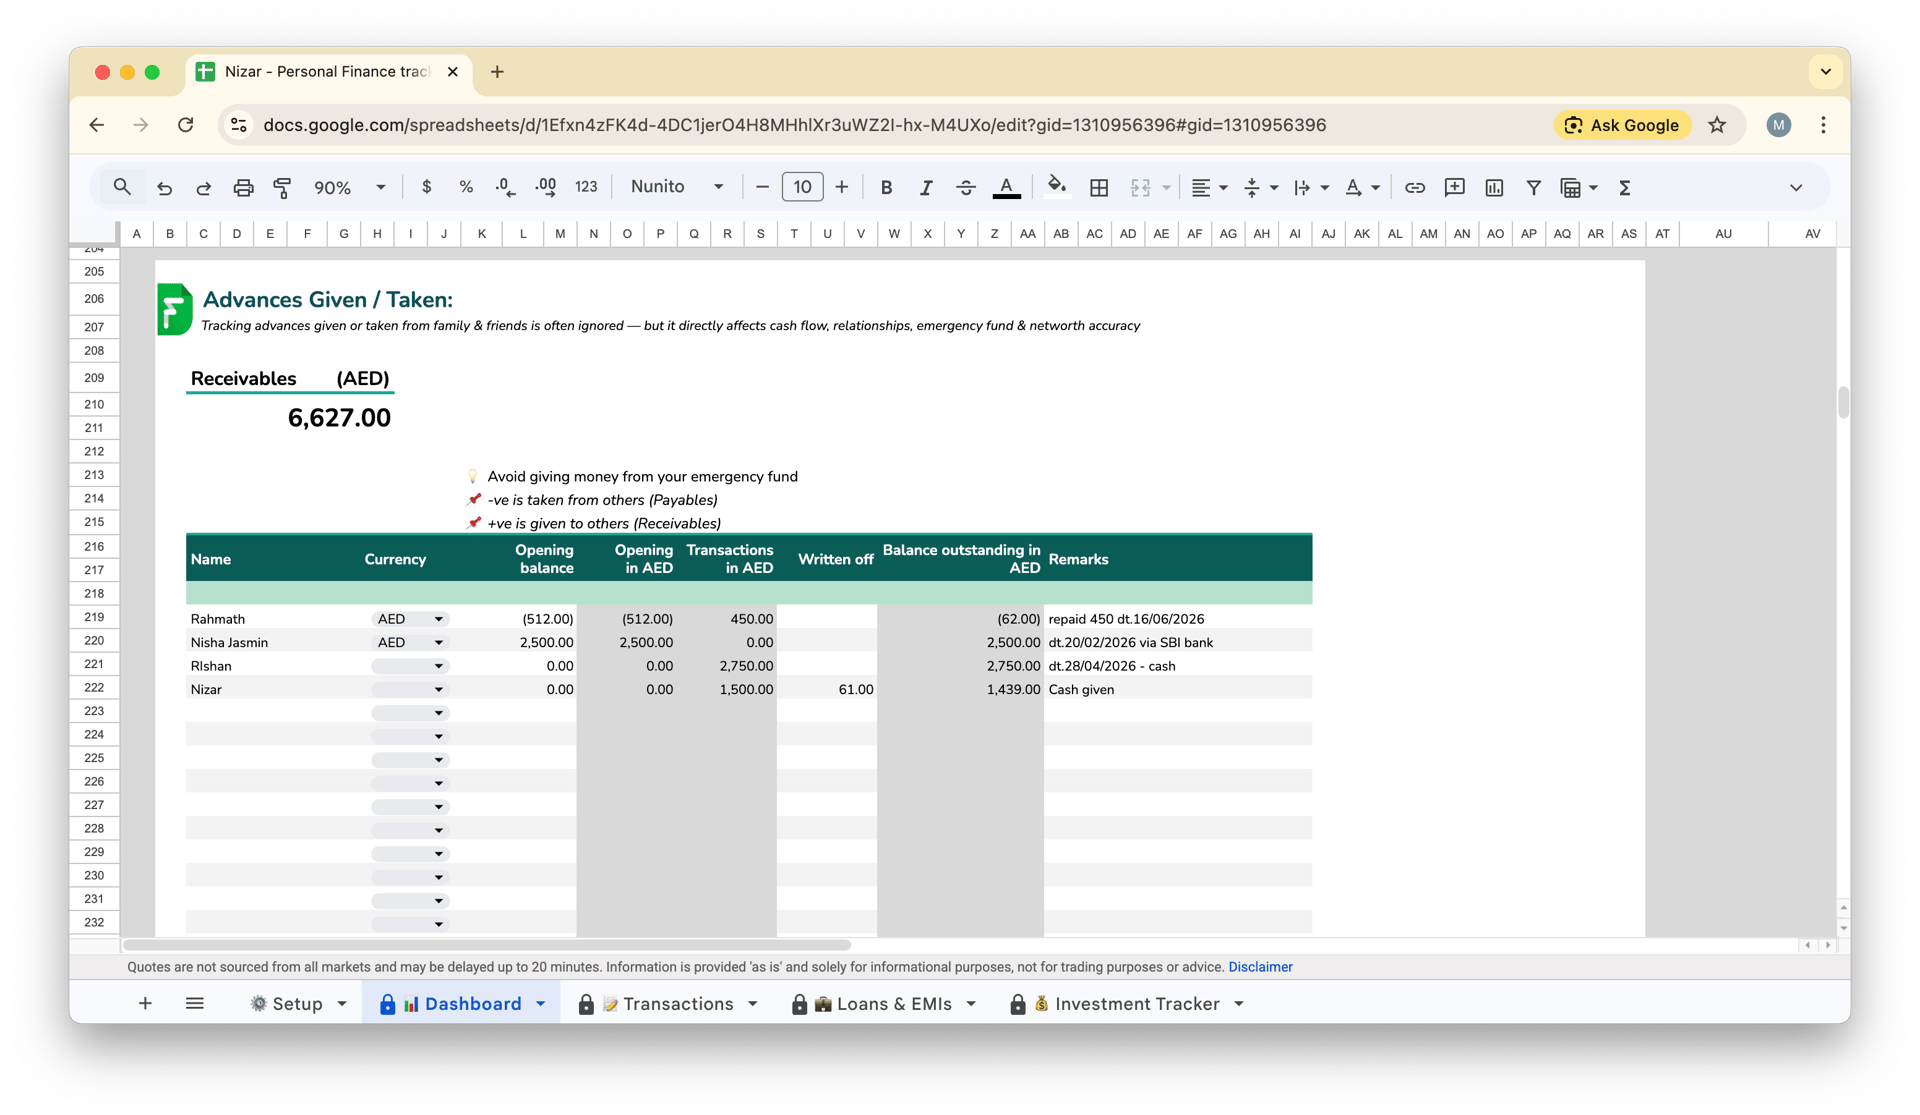
Task: Open the functions sigma icon
Action: pyautogui.click(x=1625, y=187)
